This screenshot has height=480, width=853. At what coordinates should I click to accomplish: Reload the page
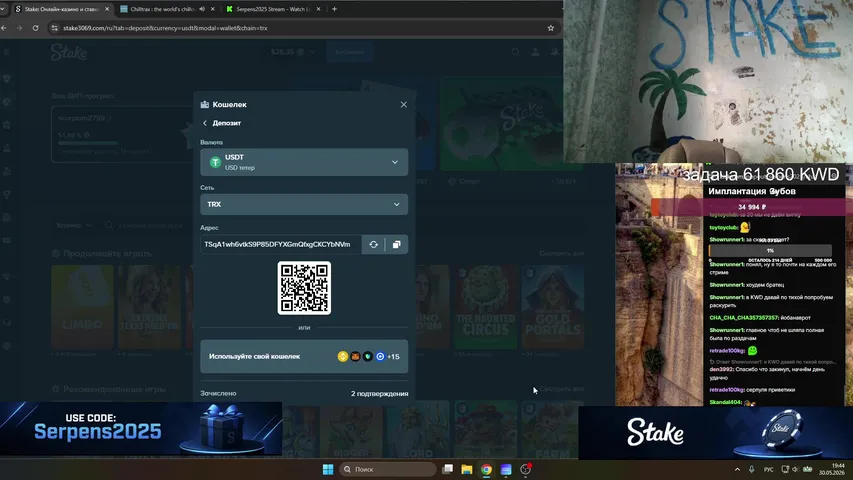coord(35,28)
